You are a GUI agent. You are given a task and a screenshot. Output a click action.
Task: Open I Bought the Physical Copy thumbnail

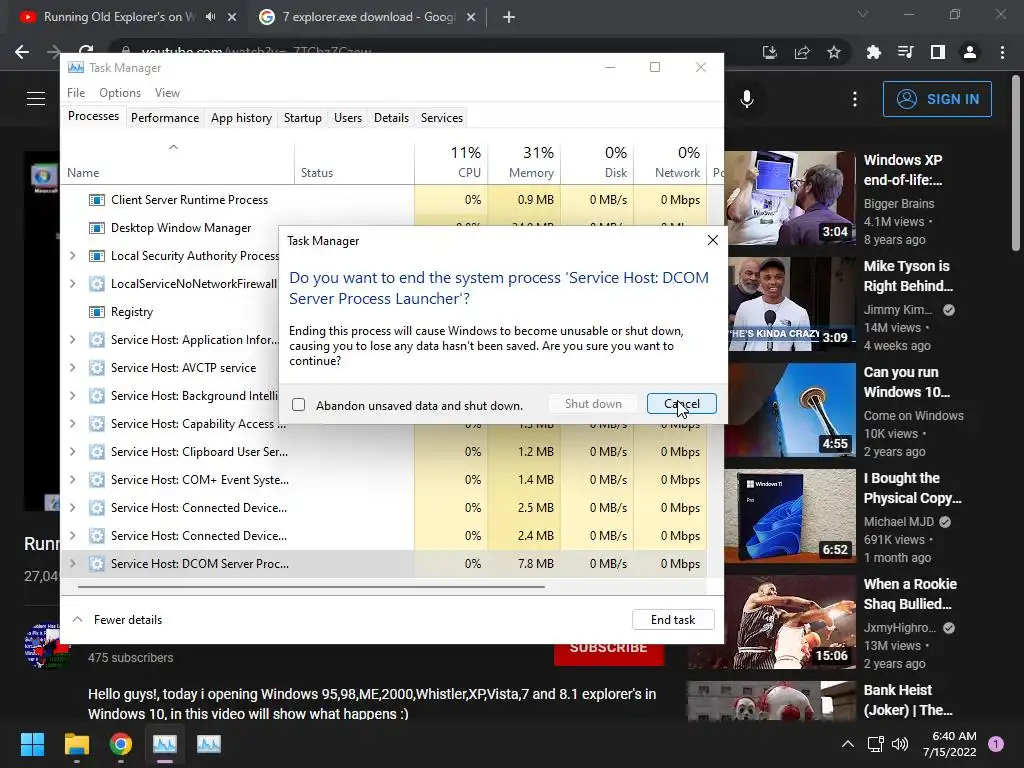click(x=791, y=516)
